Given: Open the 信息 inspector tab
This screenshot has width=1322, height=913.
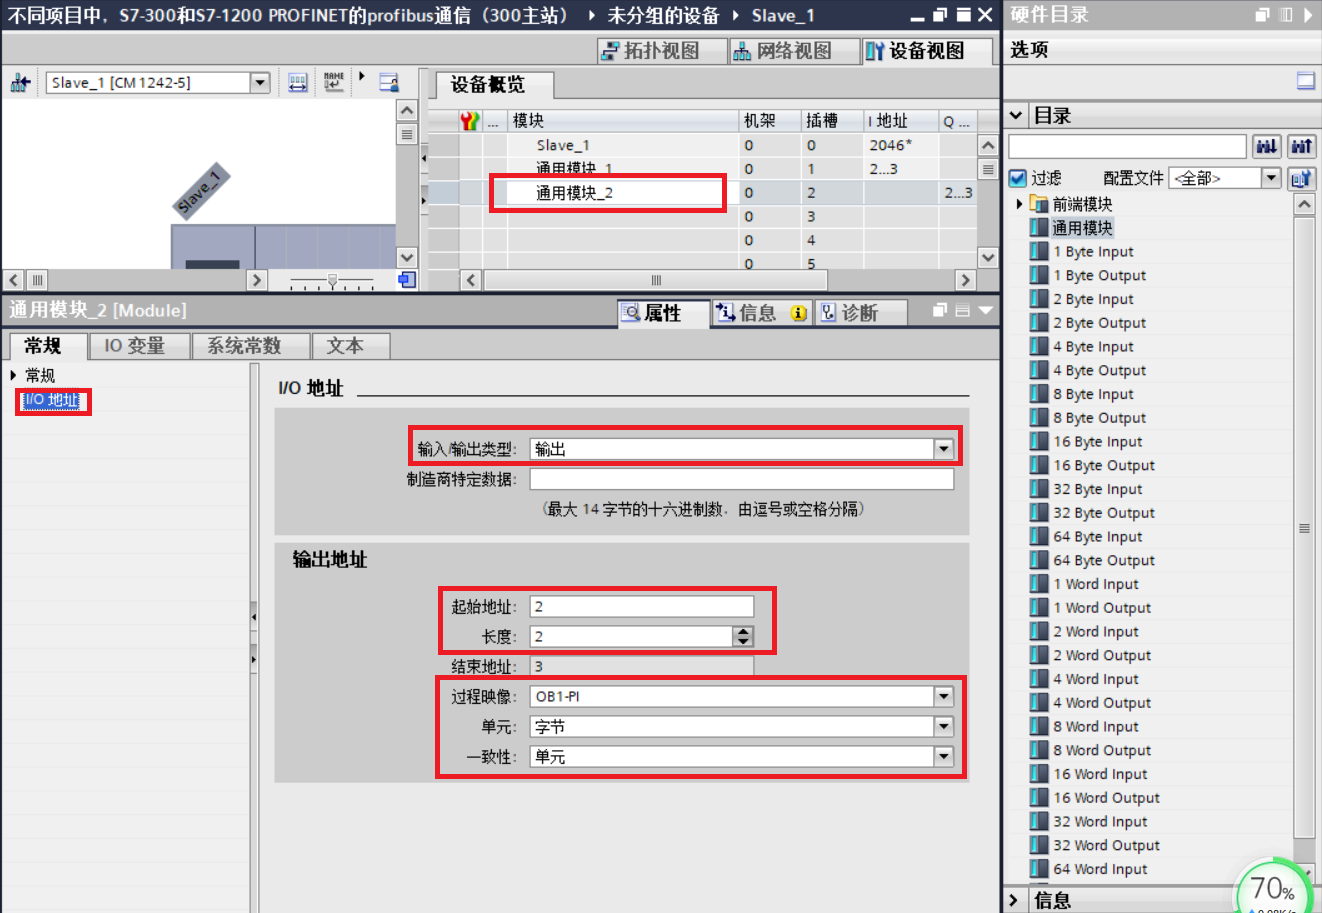Looking at the screenshot, I should [x=760, y=313].
